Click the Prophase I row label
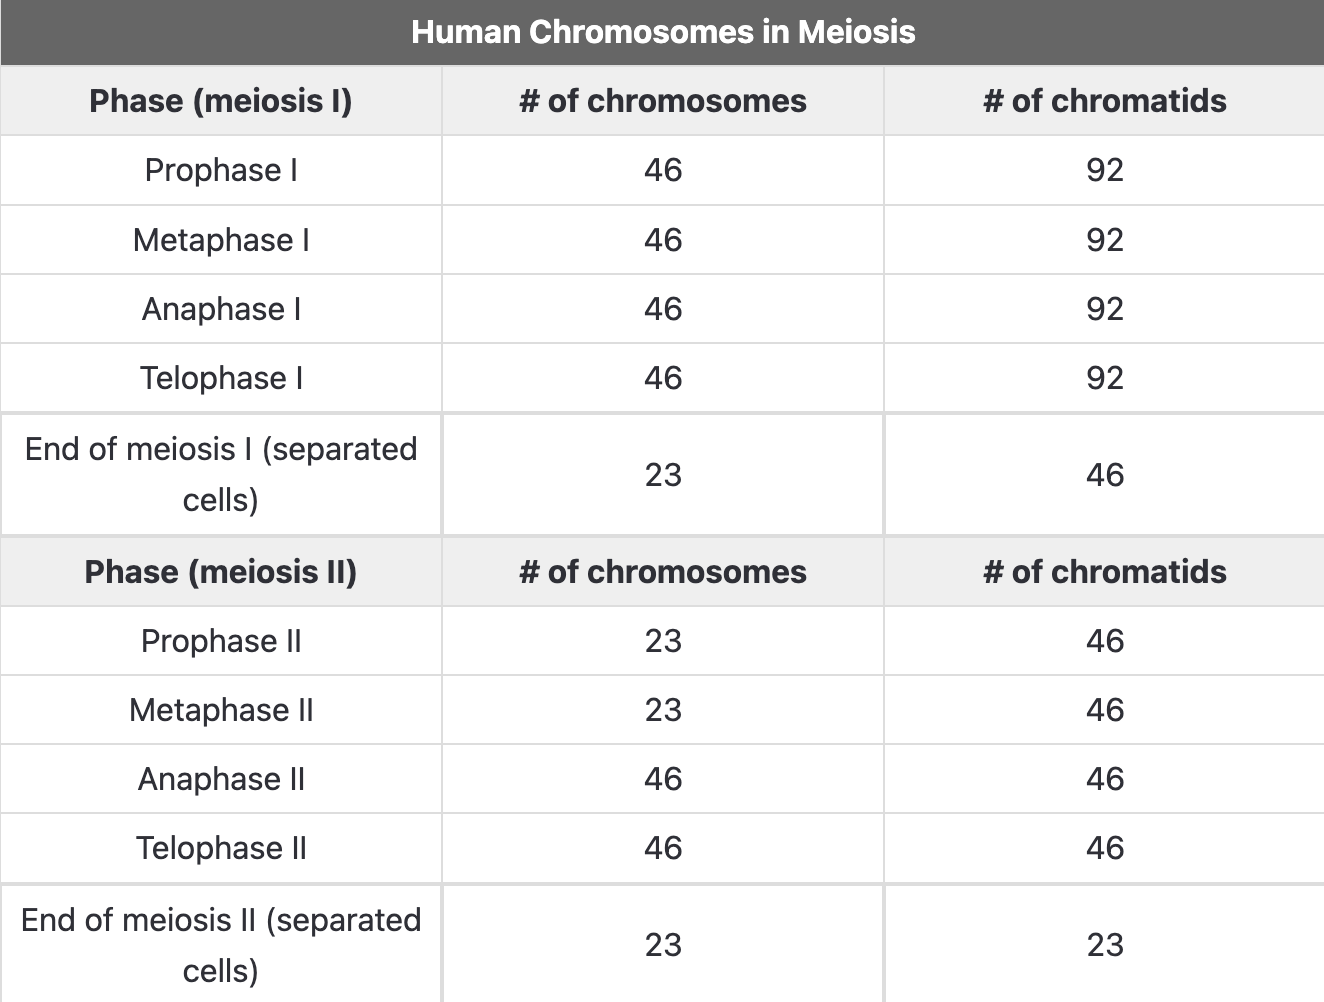The image size is (1324, 1002). coord(221,170)
